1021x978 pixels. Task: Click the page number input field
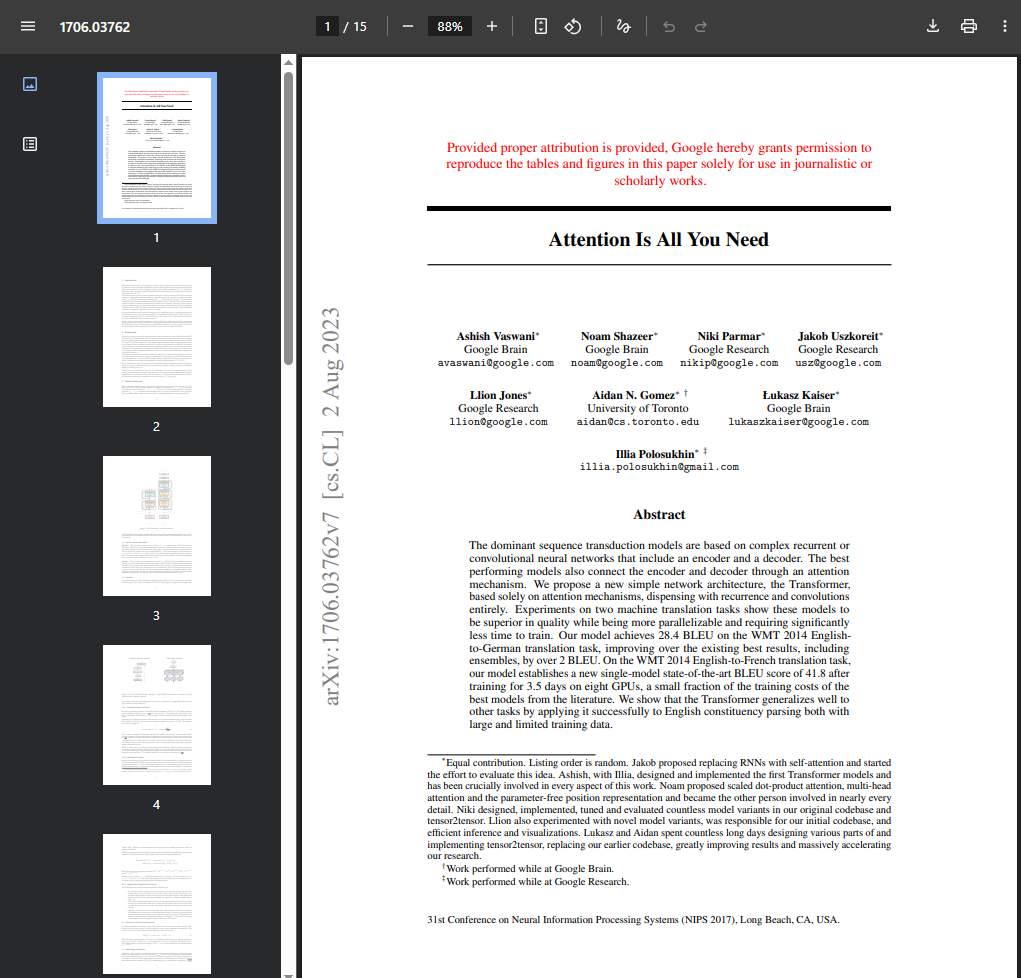click(327, 27)
